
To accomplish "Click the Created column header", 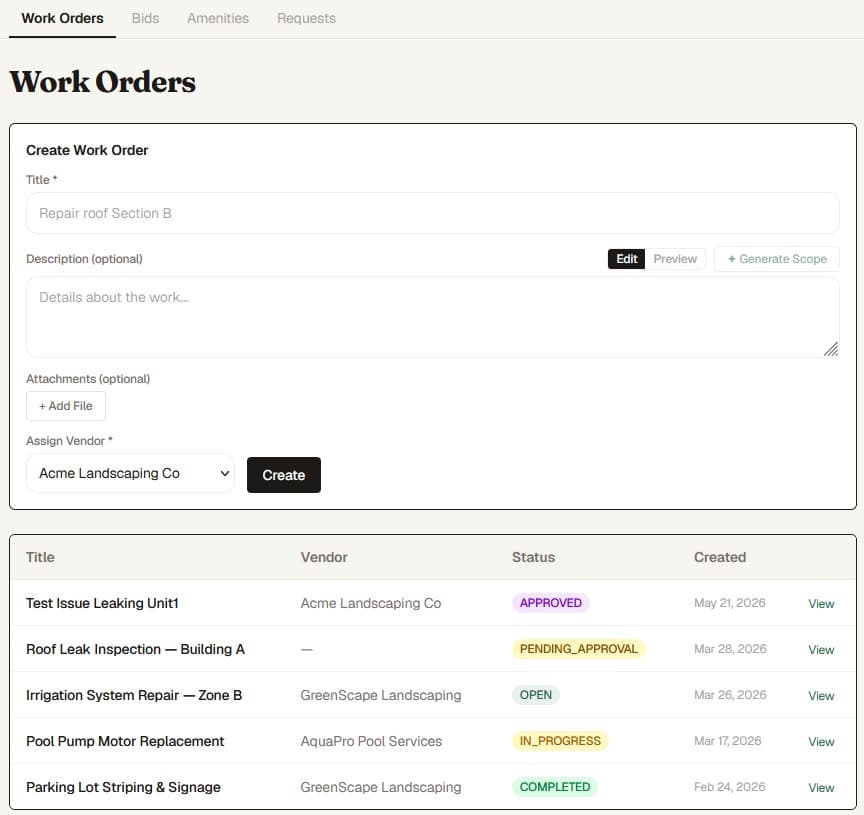I will tap(720, 557).
